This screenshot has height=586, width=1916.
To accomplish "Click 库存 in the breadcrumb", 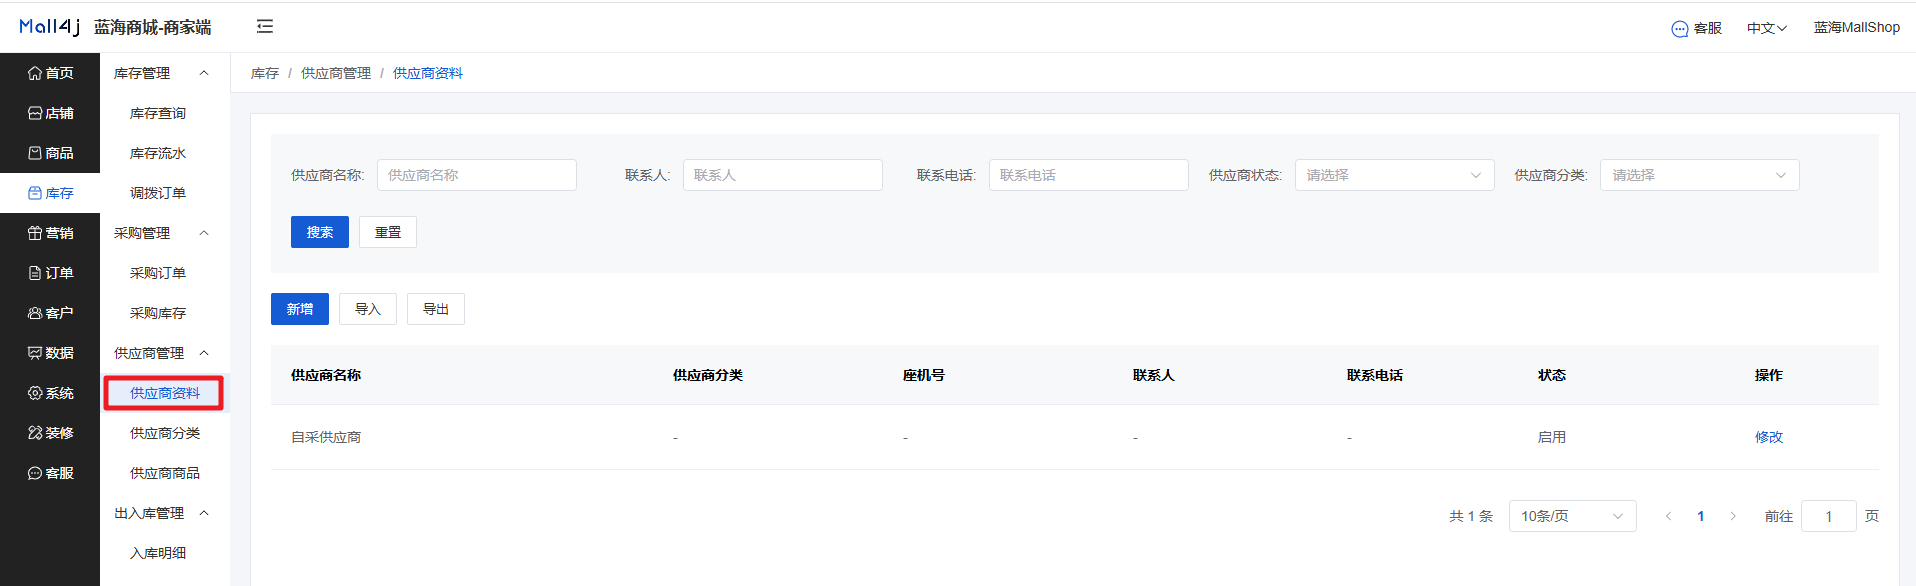I will [x=265, y=73].
